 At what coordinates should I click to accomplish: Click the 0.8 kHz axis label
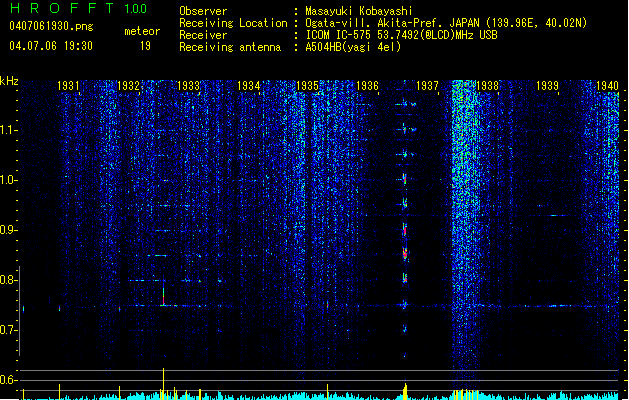tap(8, 280)
